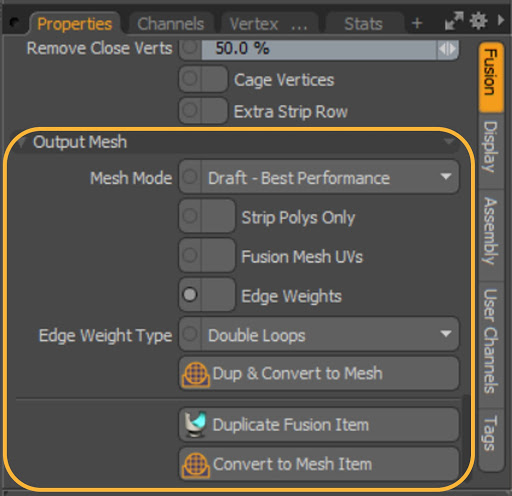512x496 pixels.
Task: Click the Assembly vertical side tab
Action: [491, 231]
